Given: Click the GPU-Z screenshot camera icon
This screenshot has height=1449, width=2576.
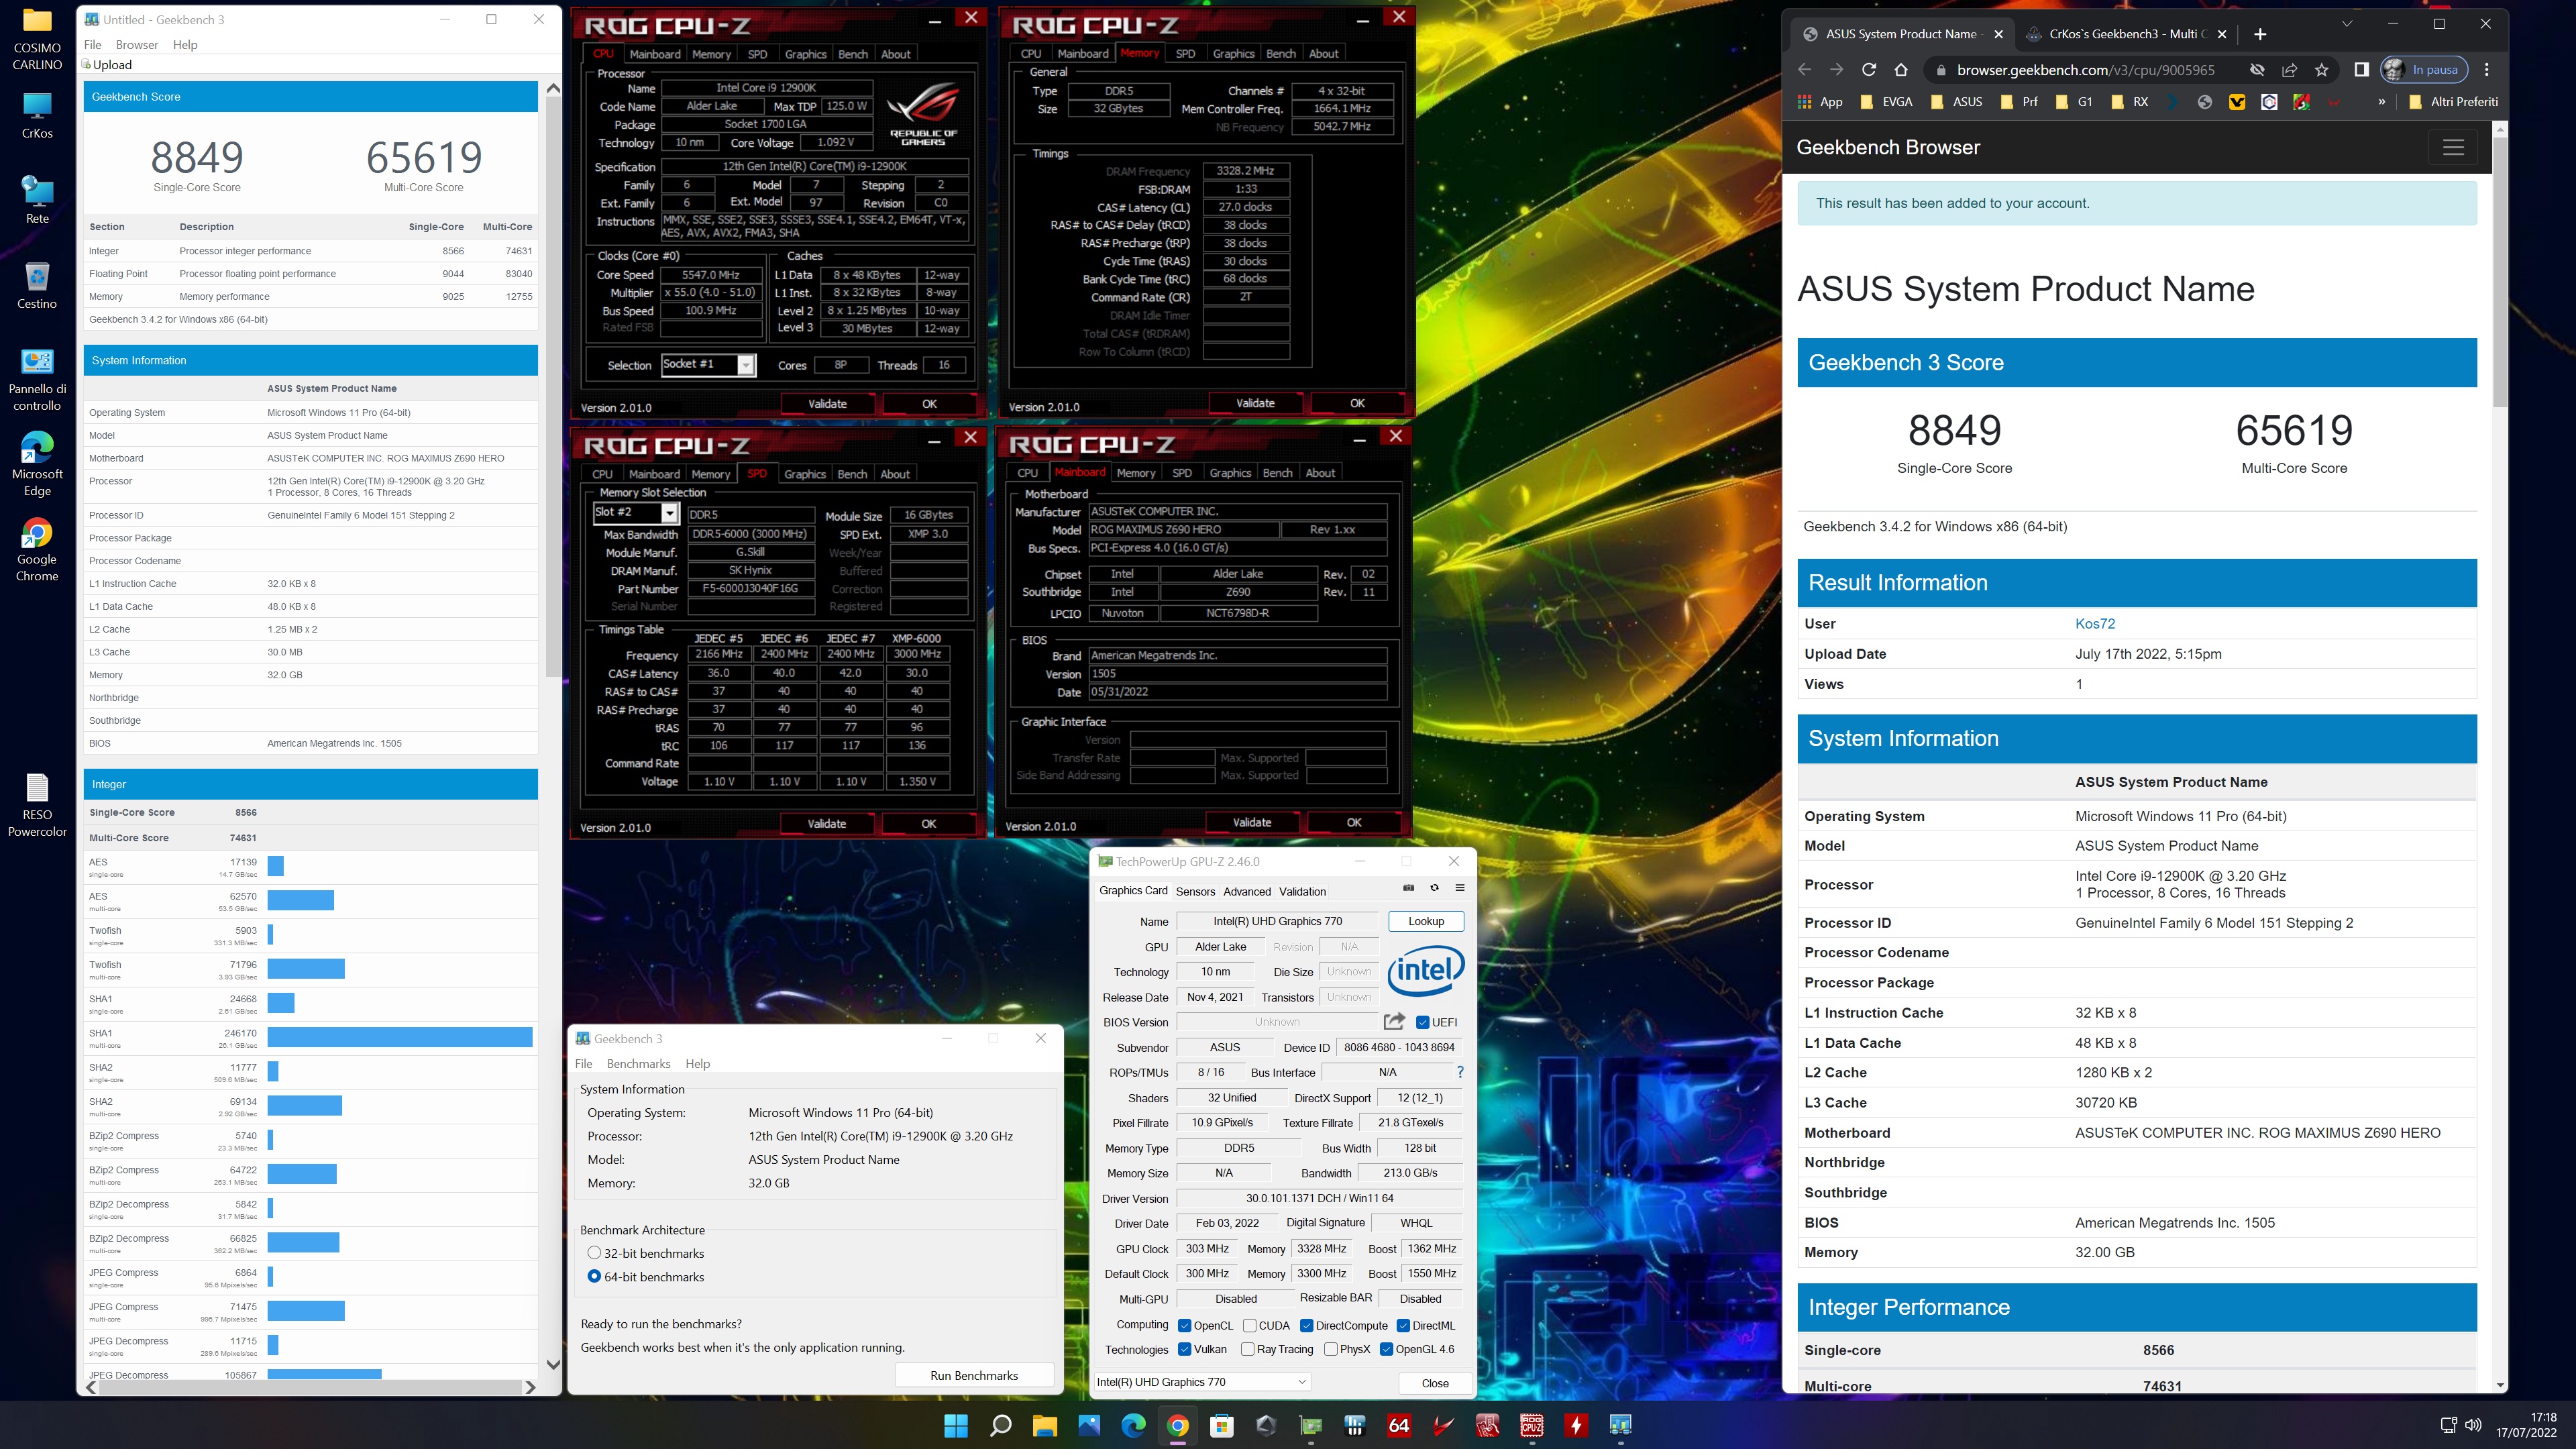Looking at the screenshot, I should (x=1408, y=887).
